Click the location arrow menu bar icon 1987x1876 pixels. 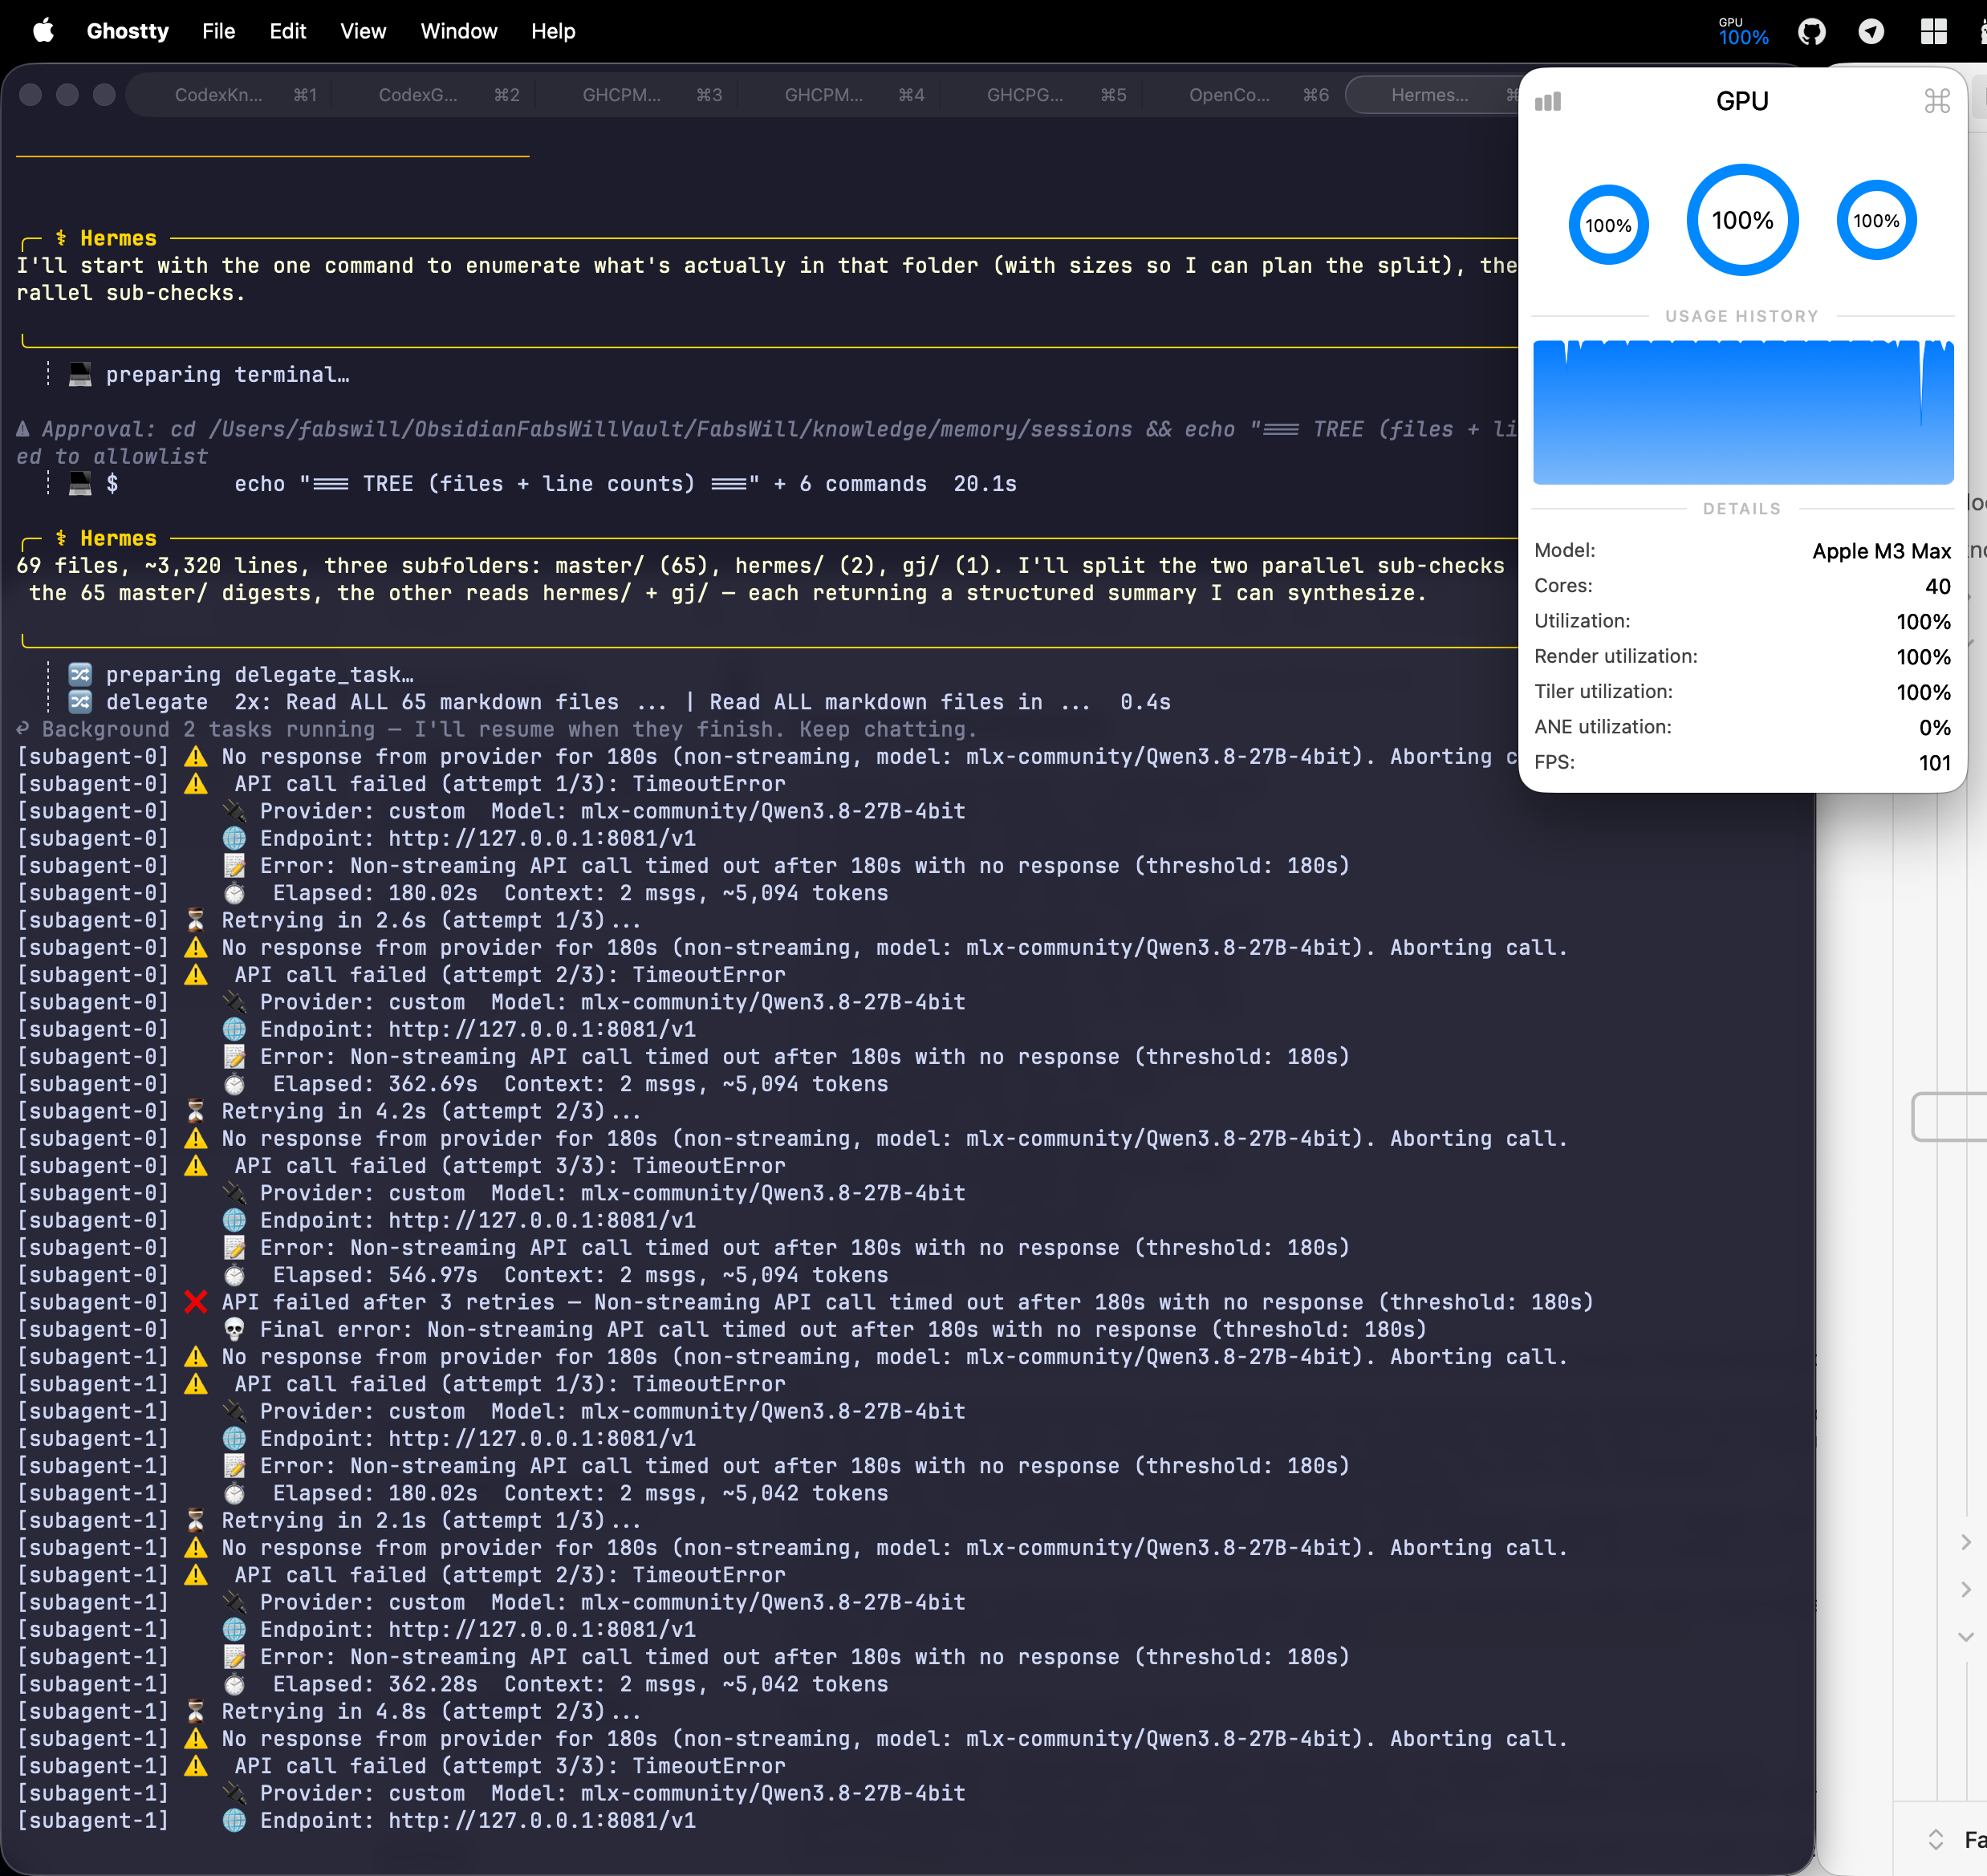coord(1871,31)
